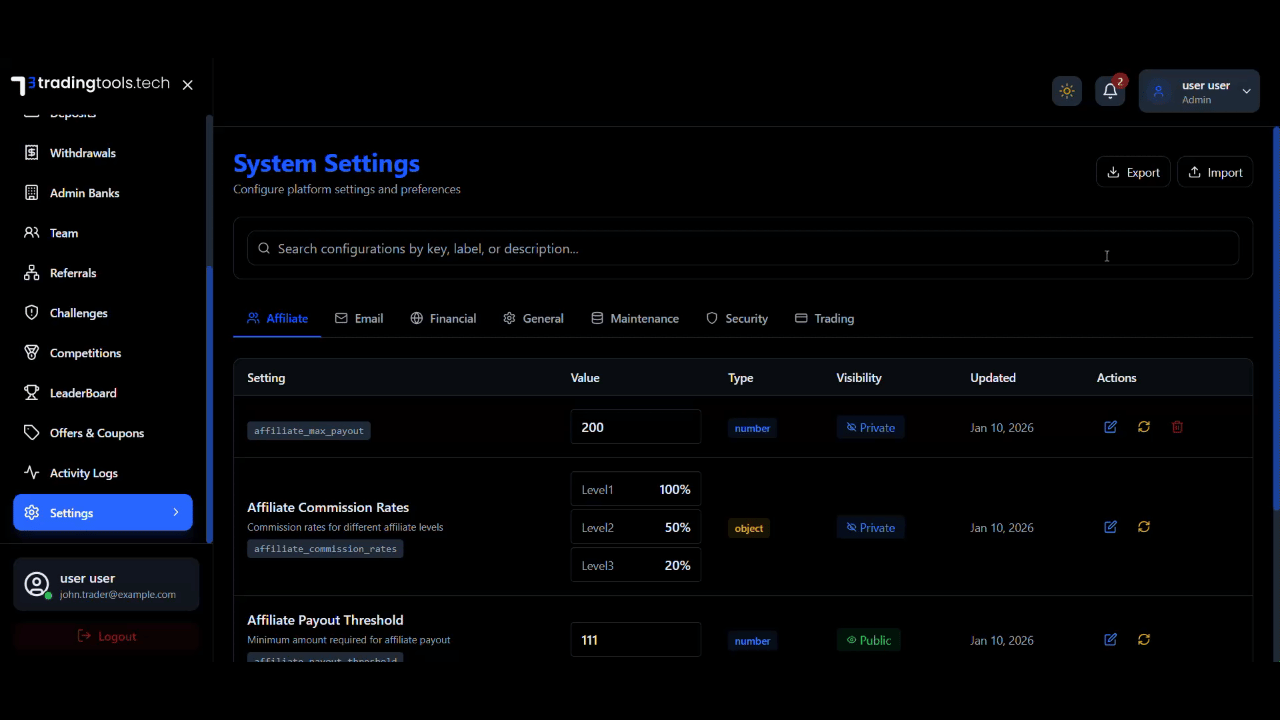The image size is (1280, 720).
Task: Edit the affiliate_max_payout setting
Action: 1110,427
